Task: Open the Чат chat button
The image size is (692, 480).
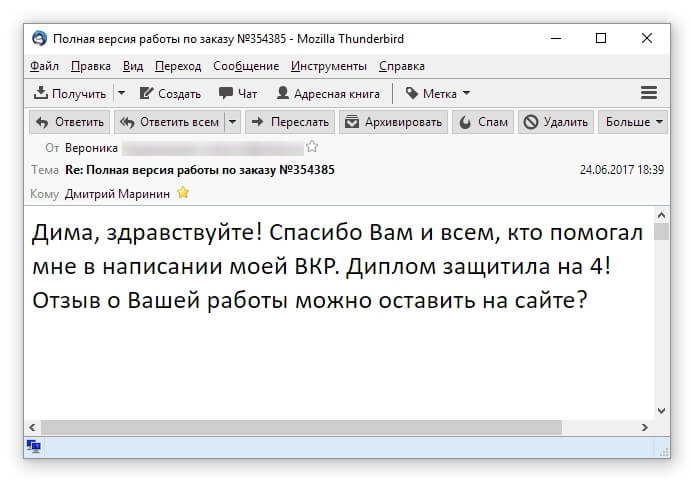Action: [238, 94]
